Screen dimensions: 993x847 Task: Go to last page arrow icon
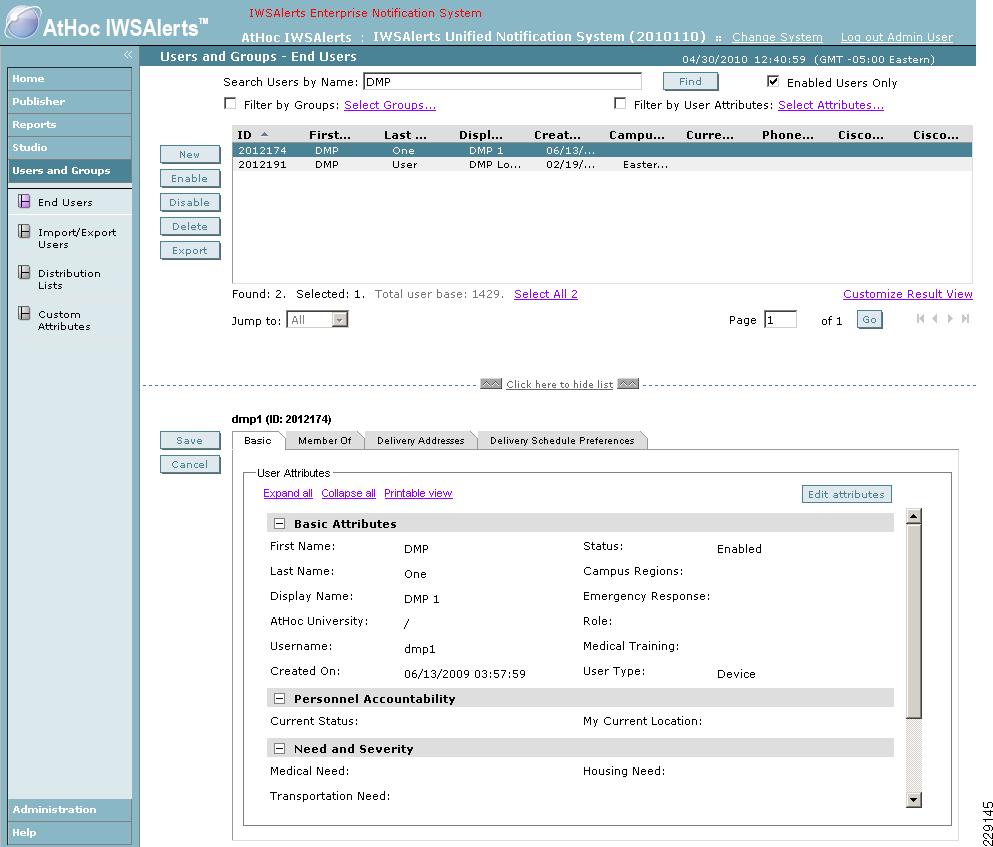pos(965,319)
